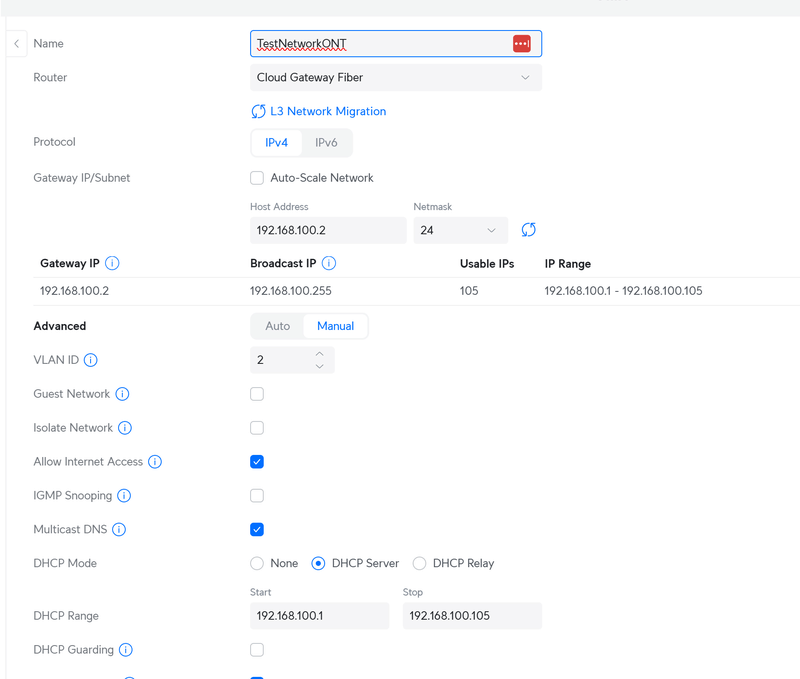The image size is (800, 679).
Task: Click the Gateway IP info icon
Action: pyautogui.click(x=112, y=264)
